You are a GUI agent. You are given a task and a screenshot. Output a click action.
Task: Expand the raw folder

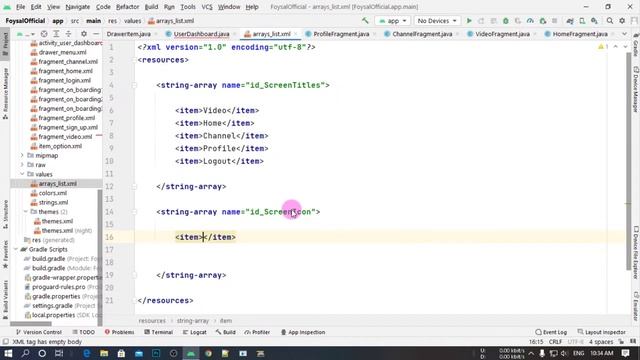click(x=22, y=165)
